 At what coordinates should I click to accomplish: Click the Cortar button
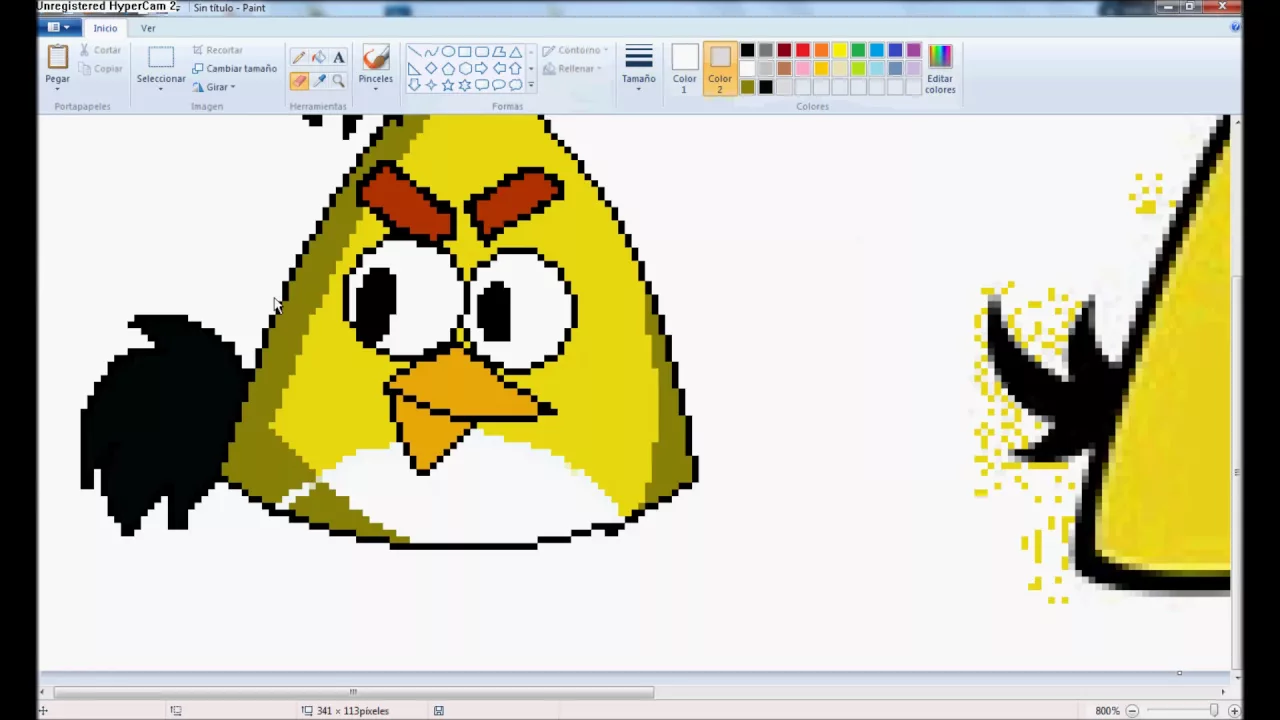[100, 50]
